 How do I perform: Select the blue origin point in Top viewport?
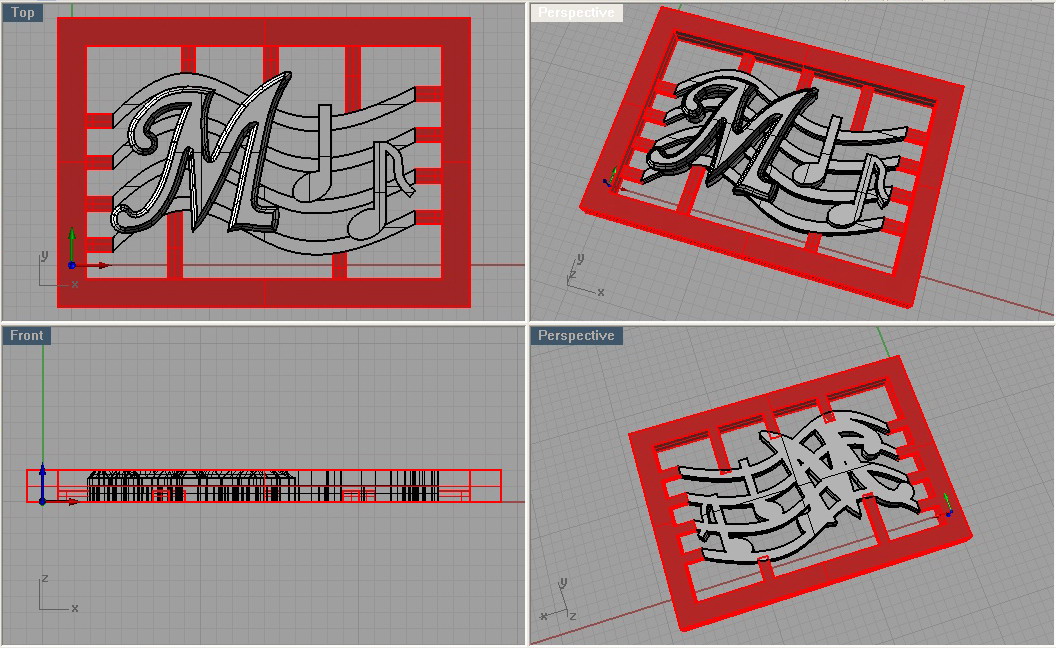pos(71,265)
